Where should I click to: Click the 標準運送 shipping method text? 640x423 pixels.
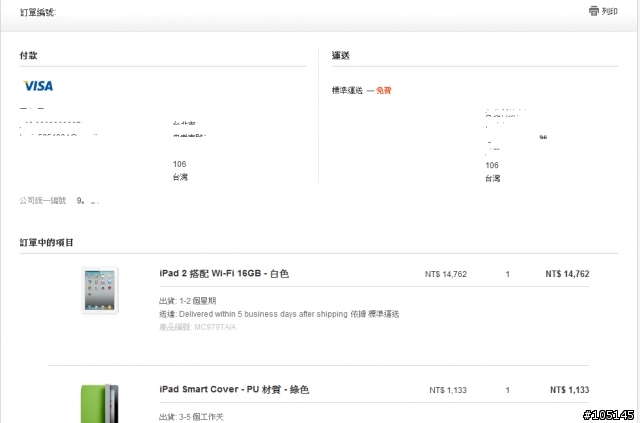(x=347, y=90)
